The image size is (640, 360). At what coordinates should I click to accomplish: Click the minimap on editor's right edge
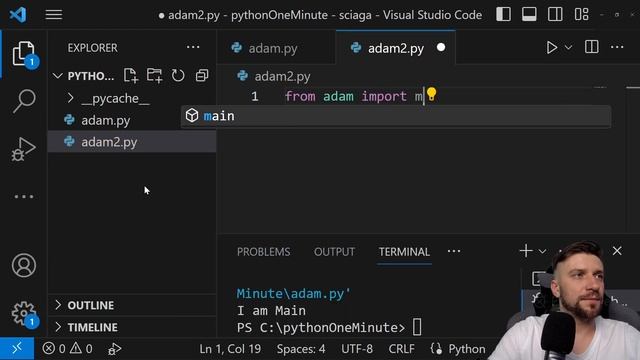click(x=632, y=159)
